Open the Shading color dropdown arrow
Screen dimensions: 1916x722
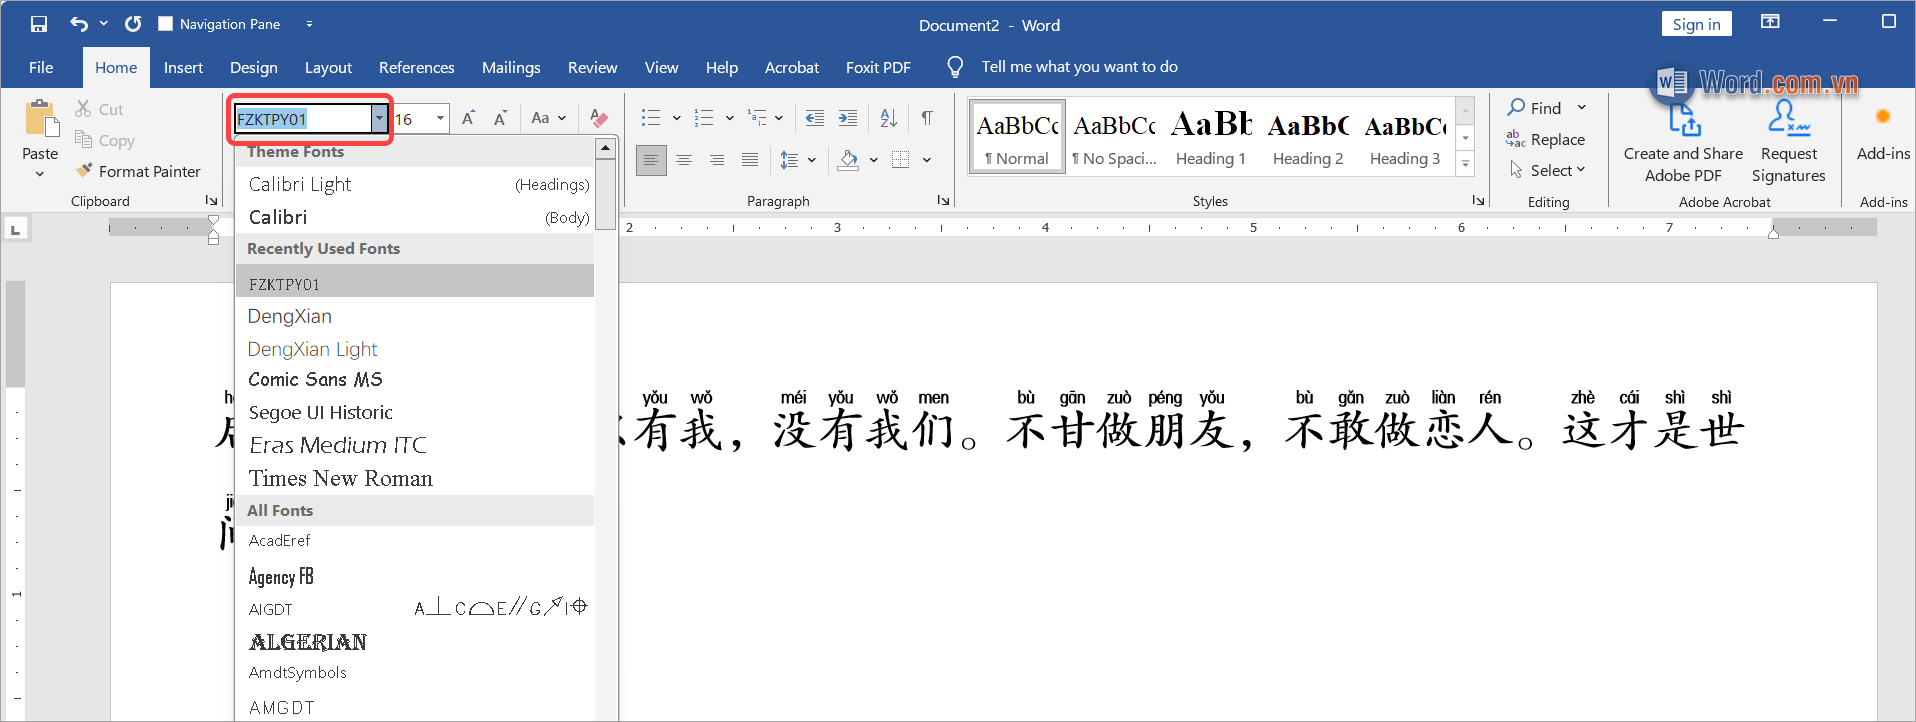[x=874, y=160]
